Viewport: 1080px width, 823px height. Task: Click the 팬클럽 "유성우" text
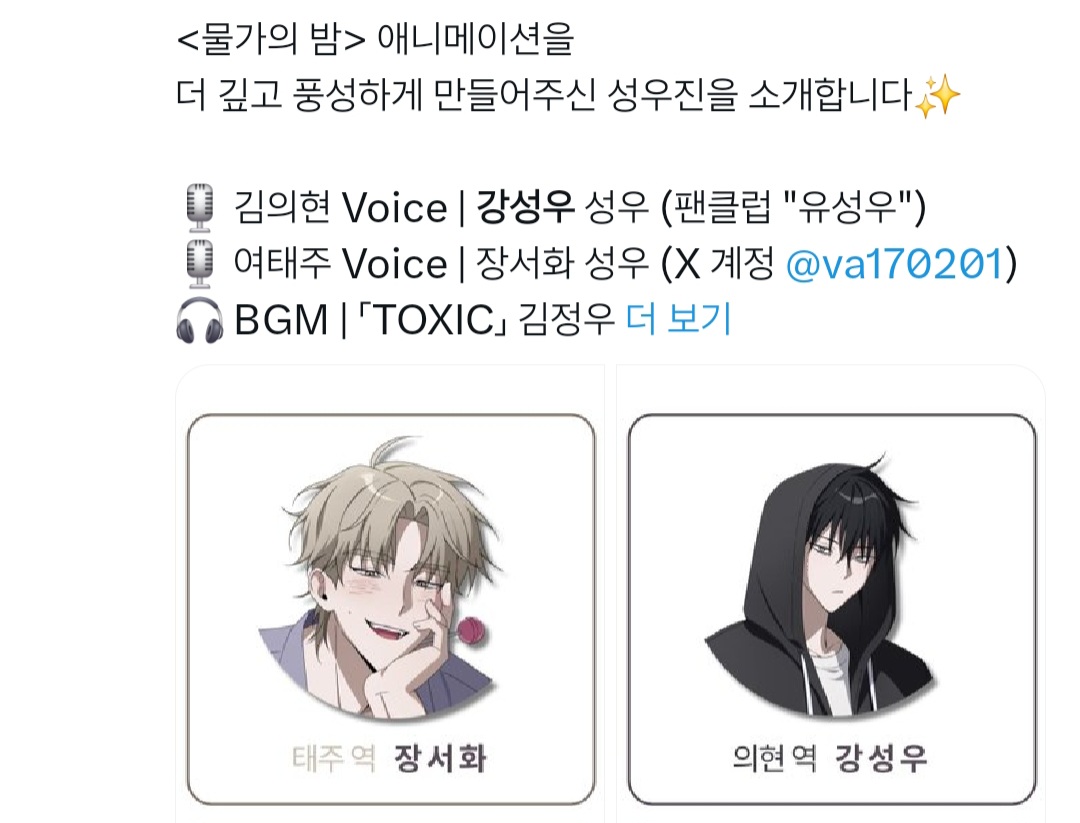pyautogui.click(x=793, y=207)
